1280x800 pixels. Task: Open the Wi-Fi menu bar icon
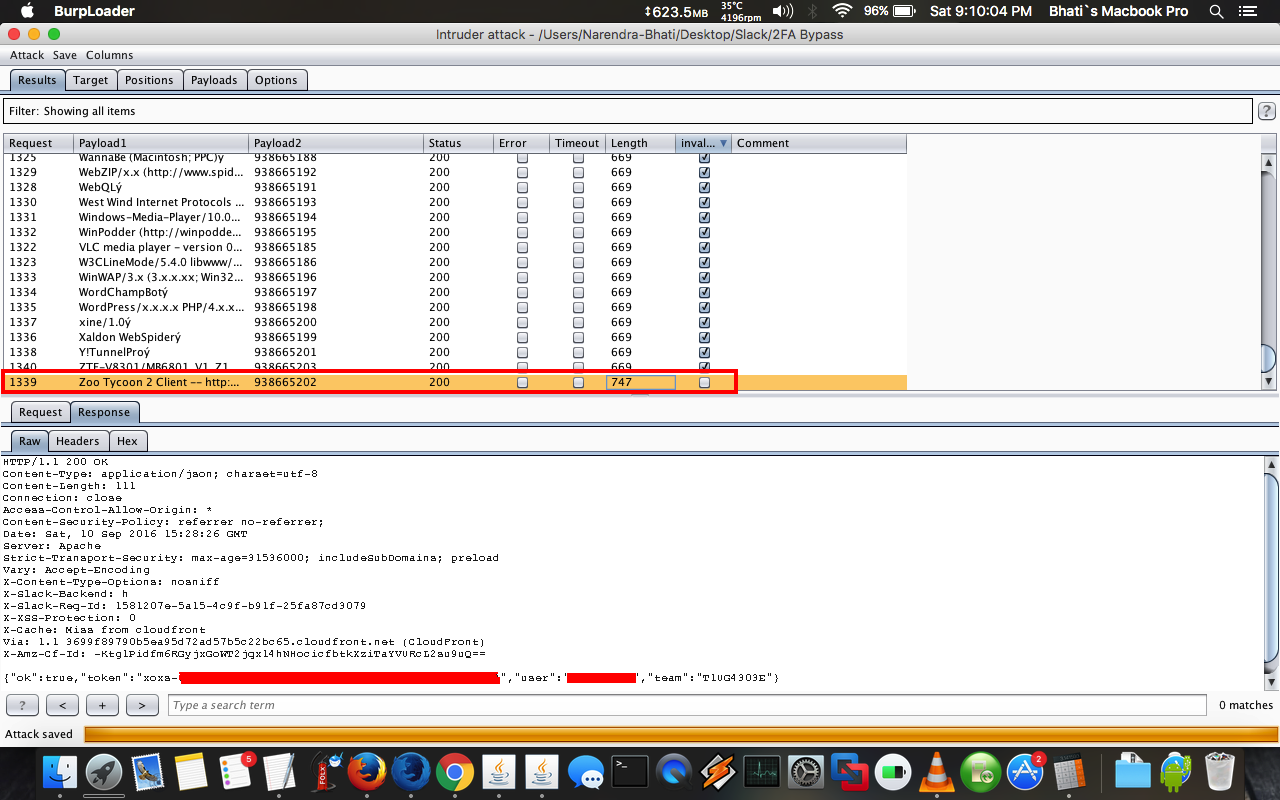pyautogui.click(x=843, y=11)
